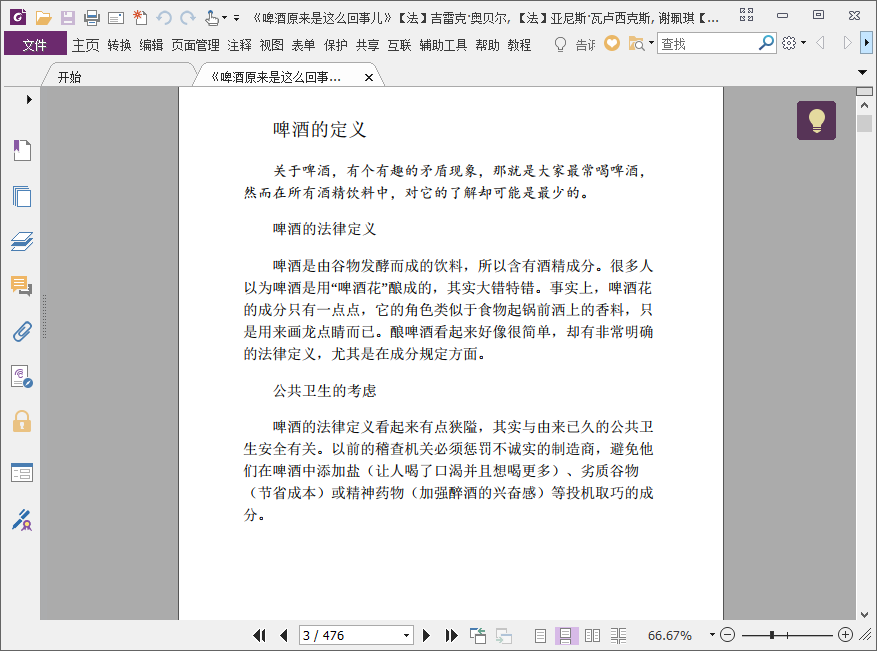
Task: Open the 编辑 tab
Action: pyautogui.click(x=151, y=45)
